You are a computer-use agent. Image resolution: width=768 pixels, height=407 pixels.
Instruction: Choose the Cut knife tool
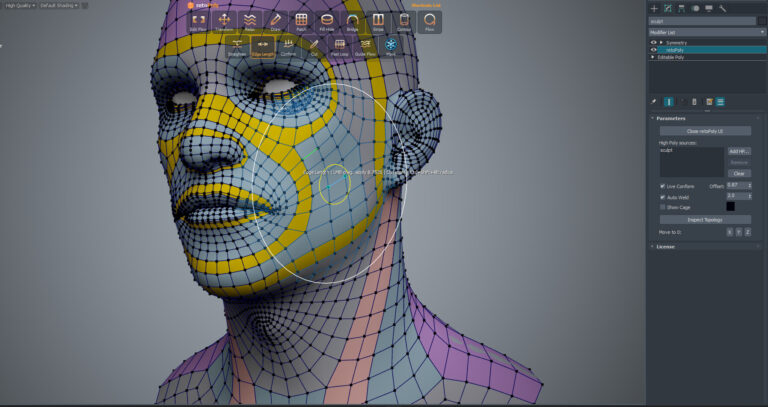[314, 47]
